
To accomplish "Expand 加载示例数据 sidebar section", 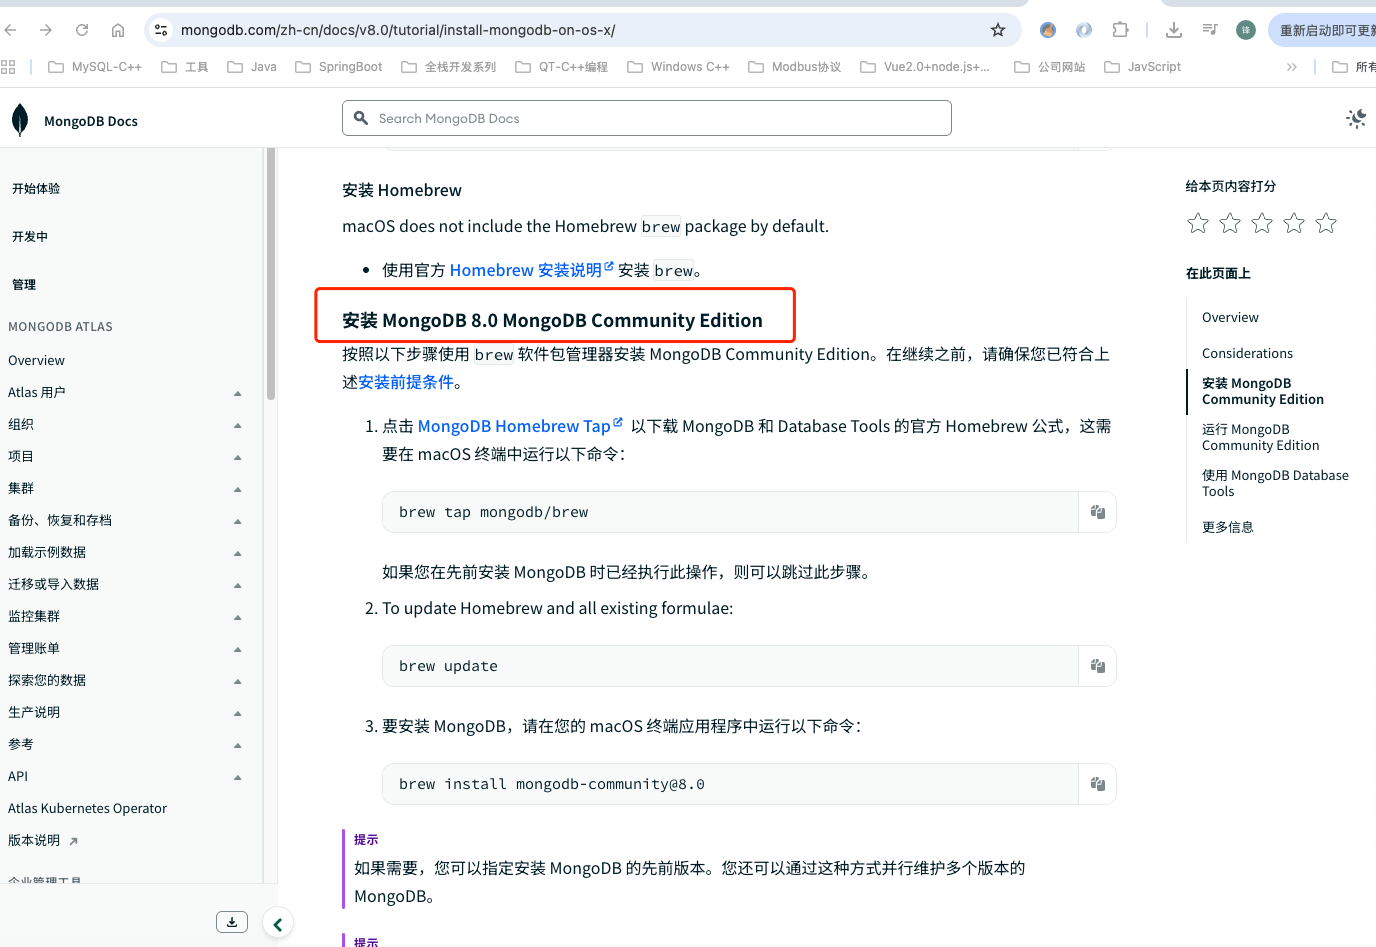I will point(238,553).
